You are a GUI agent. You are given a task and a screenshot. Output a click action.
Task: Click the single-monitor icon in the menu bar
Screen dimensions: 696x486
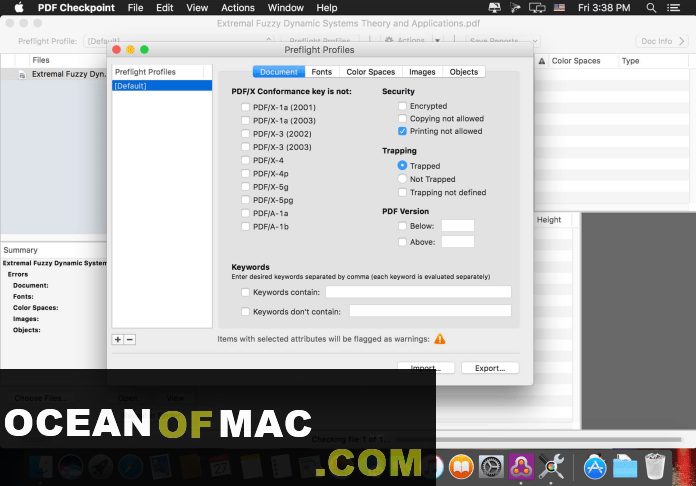[494, 8]
